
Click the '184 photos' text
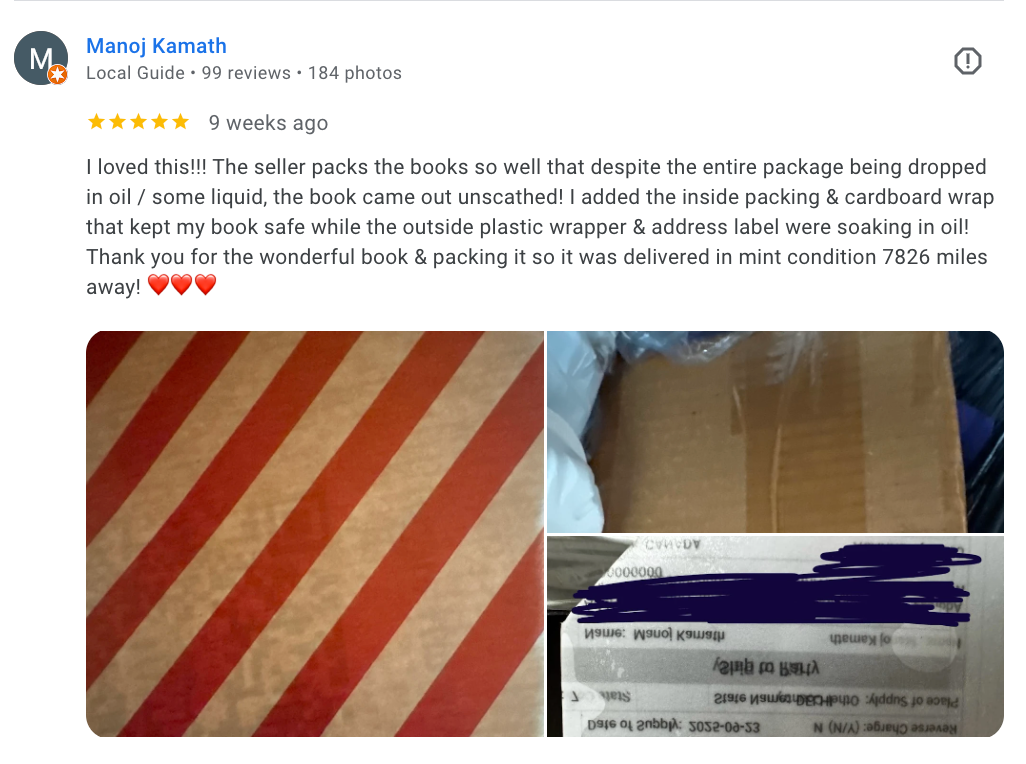[x=355, y=73]
